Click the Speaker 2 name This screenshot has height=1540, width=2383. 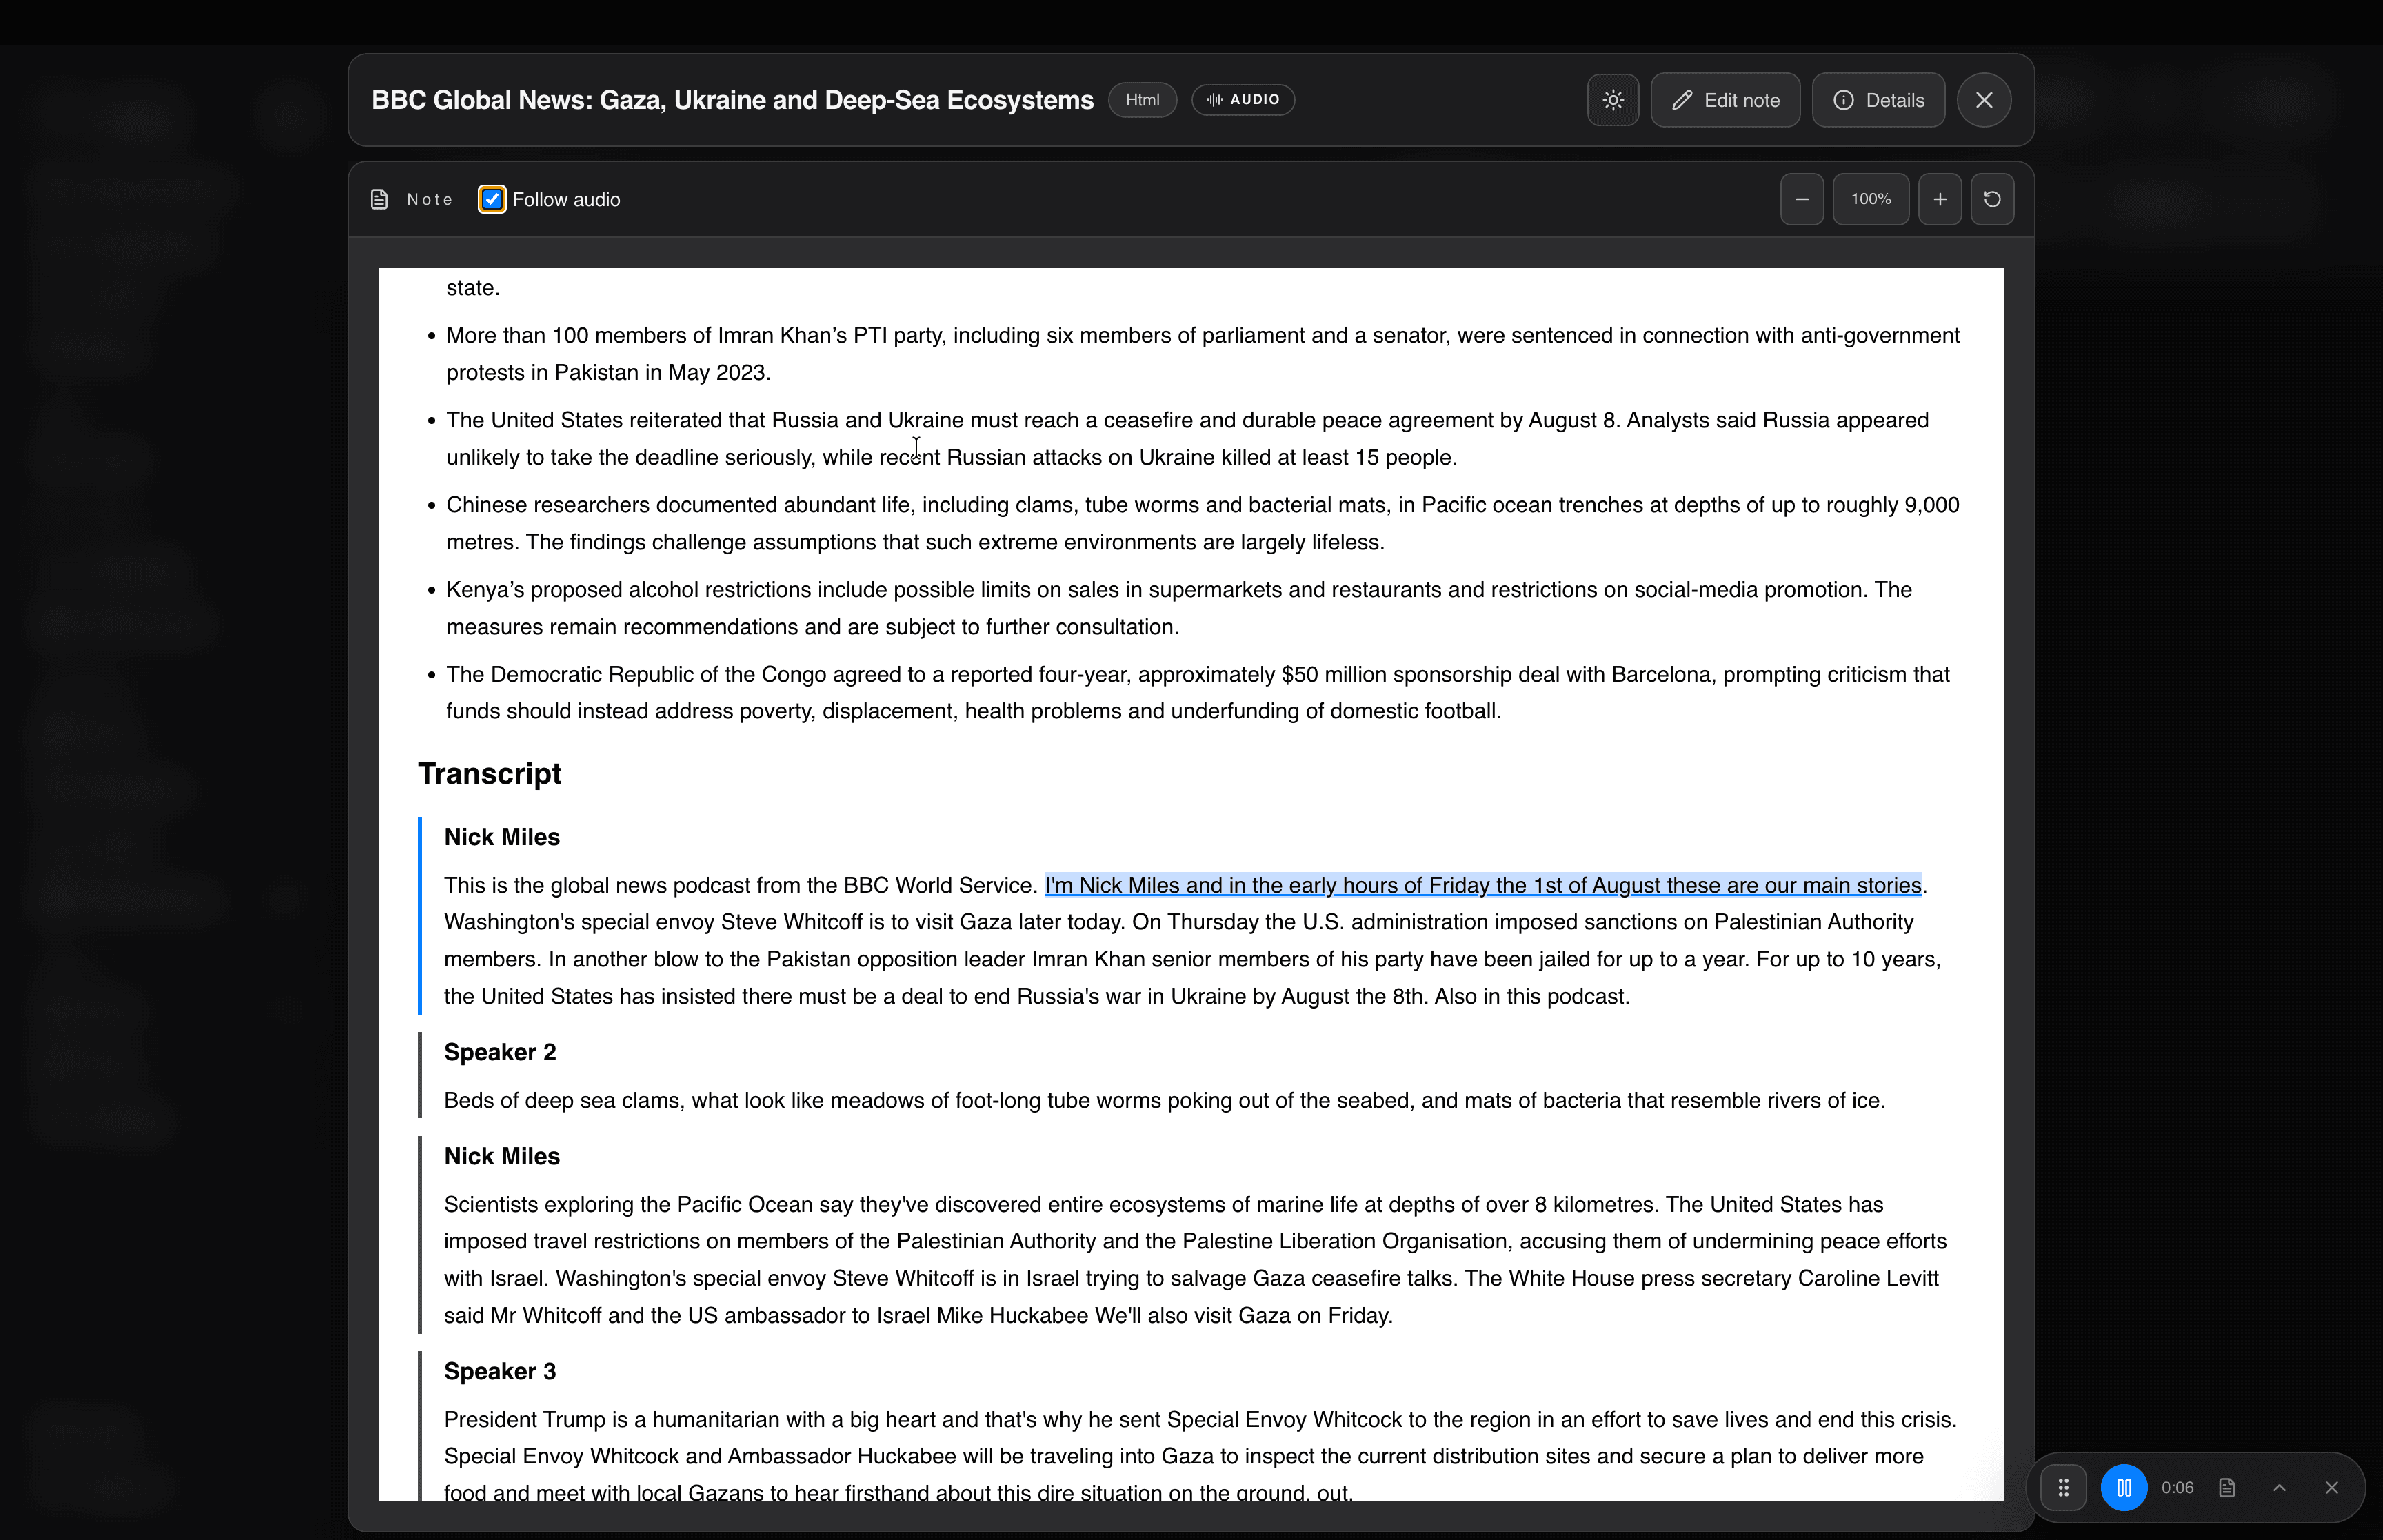pos(500,1052)
